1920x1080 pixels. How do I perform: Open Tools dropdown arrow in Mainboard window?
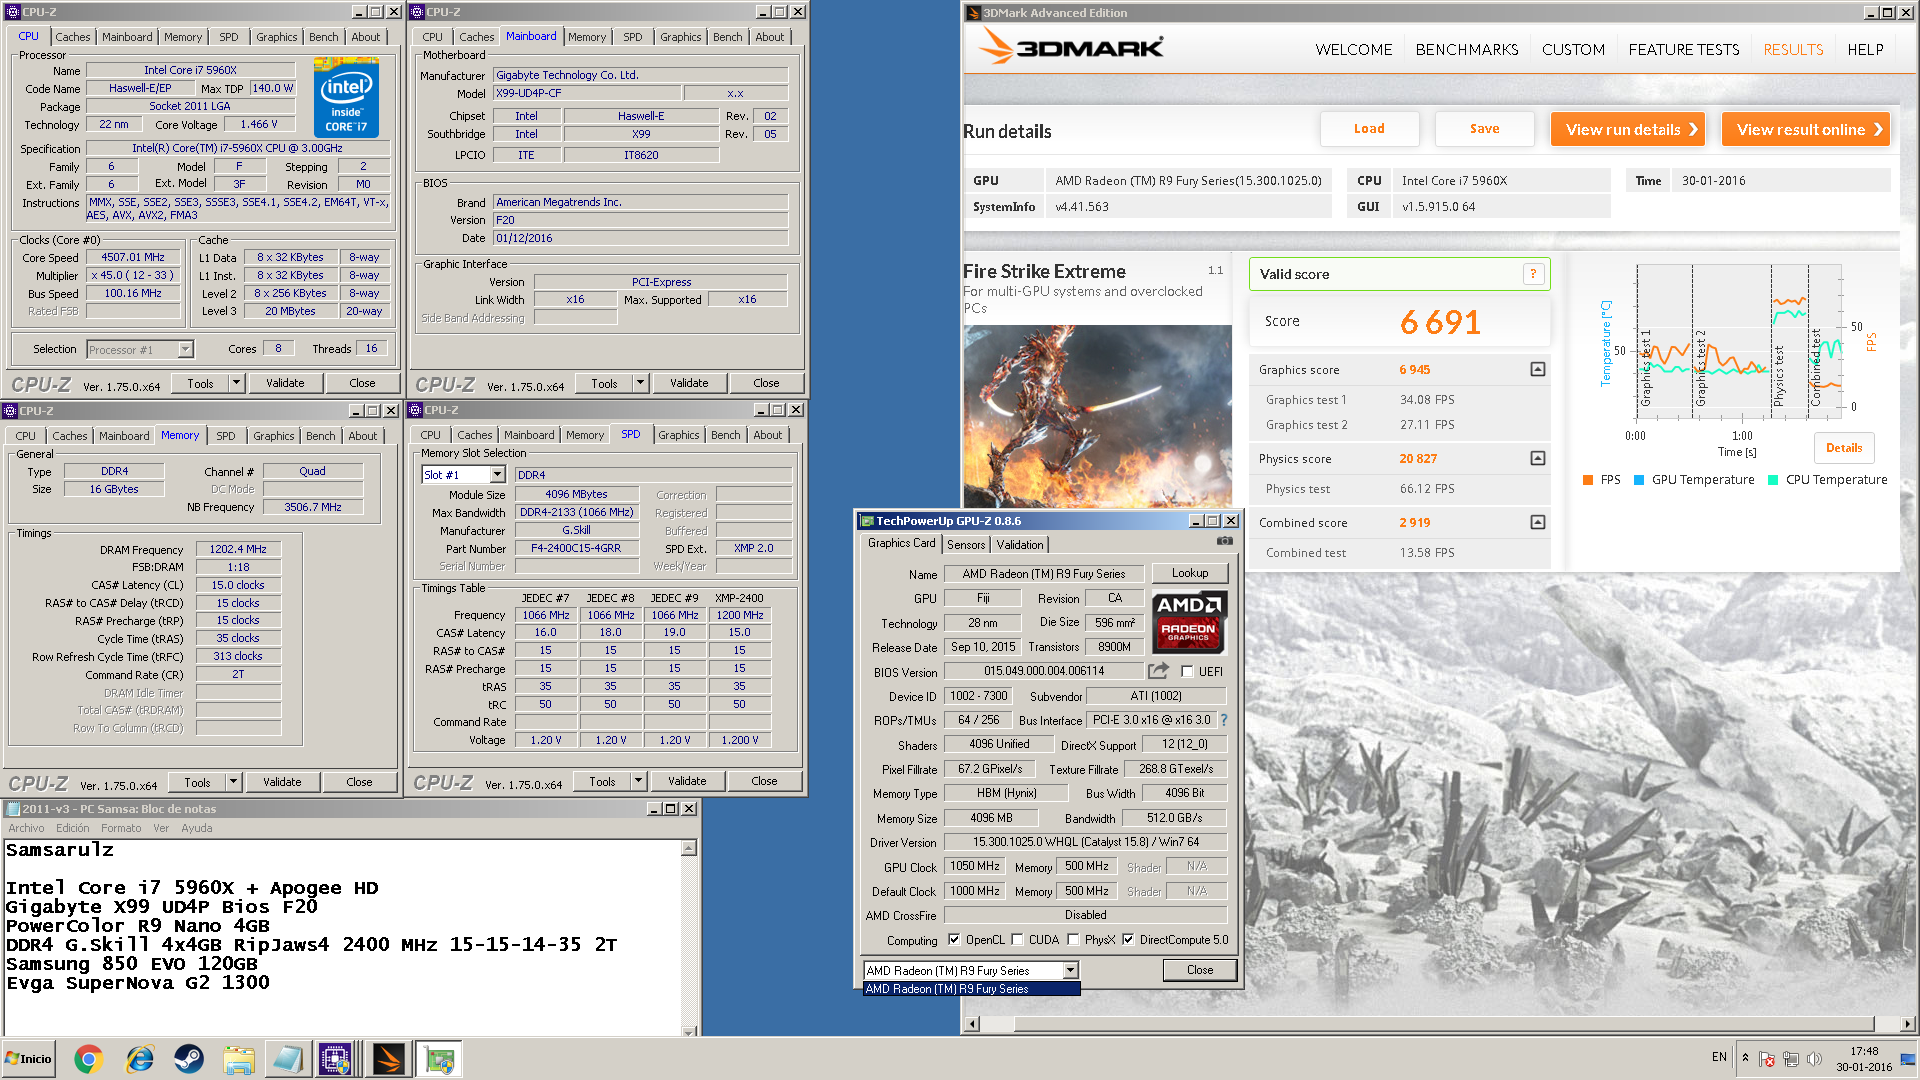click(x=640, y=383)
